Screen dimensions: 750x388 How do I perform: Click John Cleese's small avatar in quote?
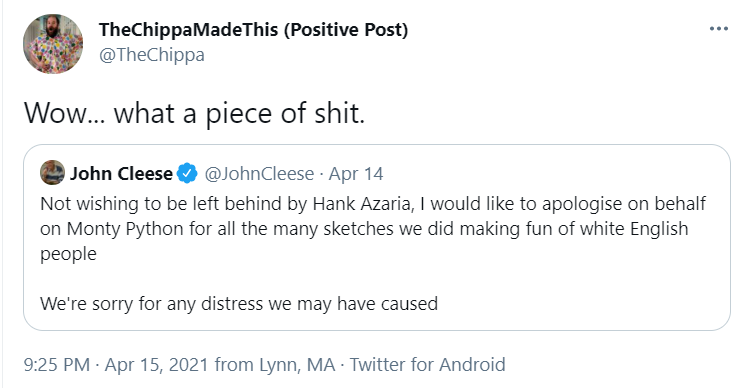(52, 173)
